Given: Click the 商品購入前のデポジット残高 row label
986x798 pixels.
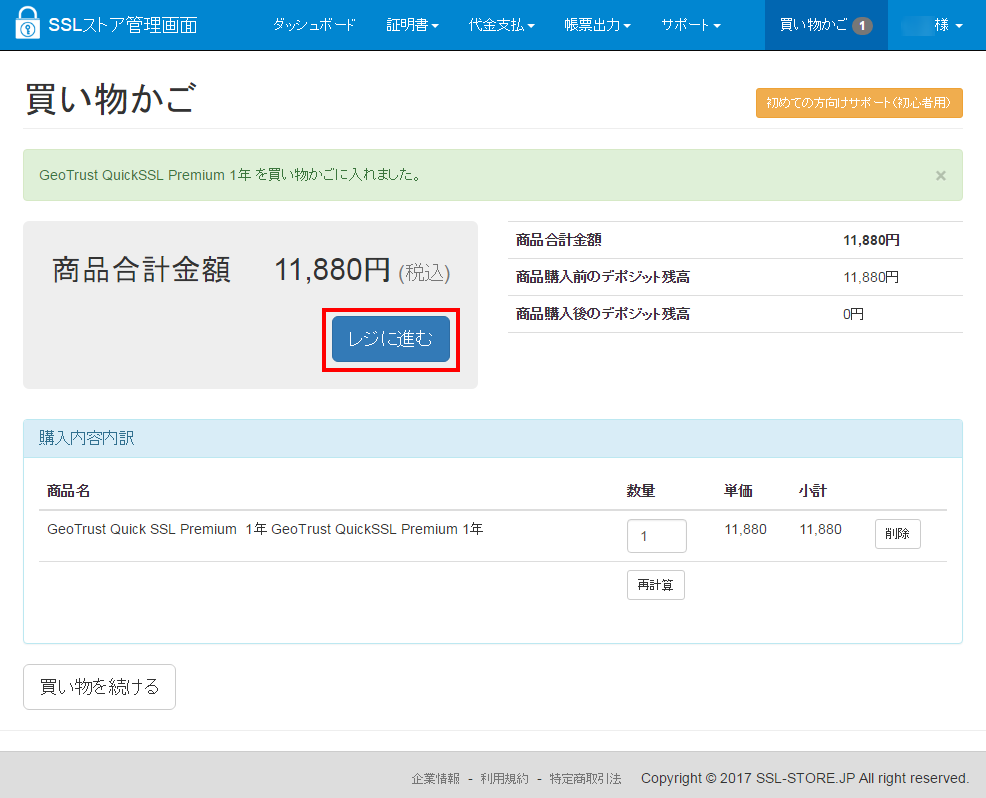Looking at the screenshot, I should [603, 277].
